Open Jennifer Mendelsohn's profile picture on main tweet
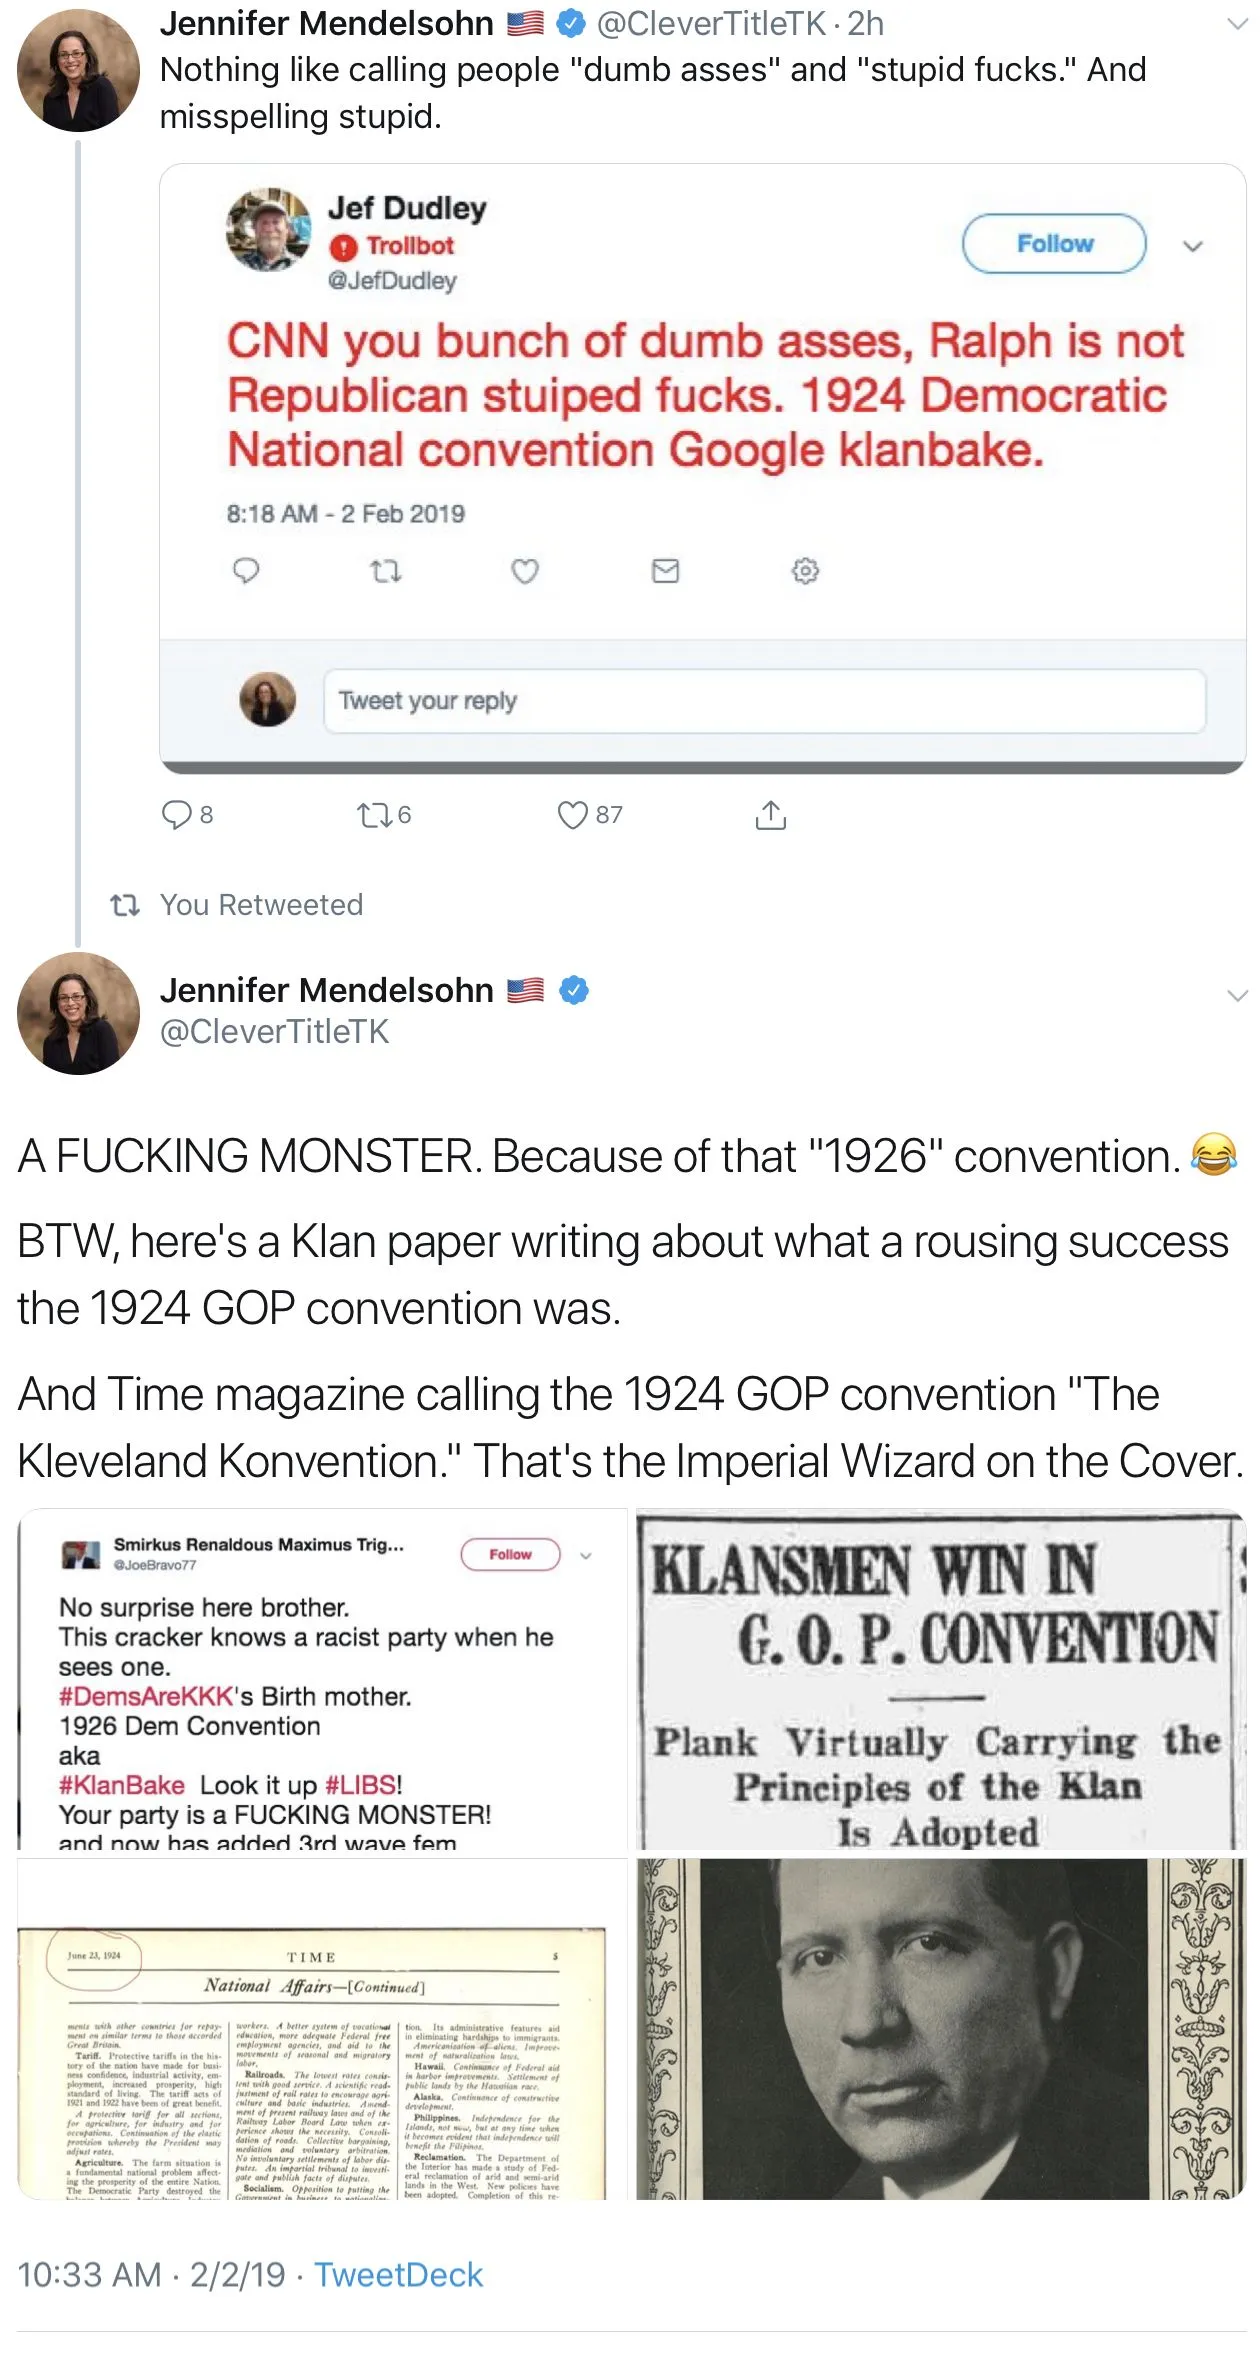Screen dimensions: 1260x2355 pos(78,1013)
